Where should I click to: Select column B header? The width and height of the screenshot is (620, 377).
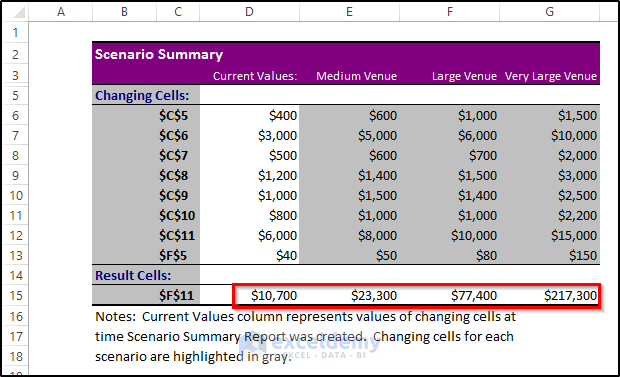click(x=124, y=12)
